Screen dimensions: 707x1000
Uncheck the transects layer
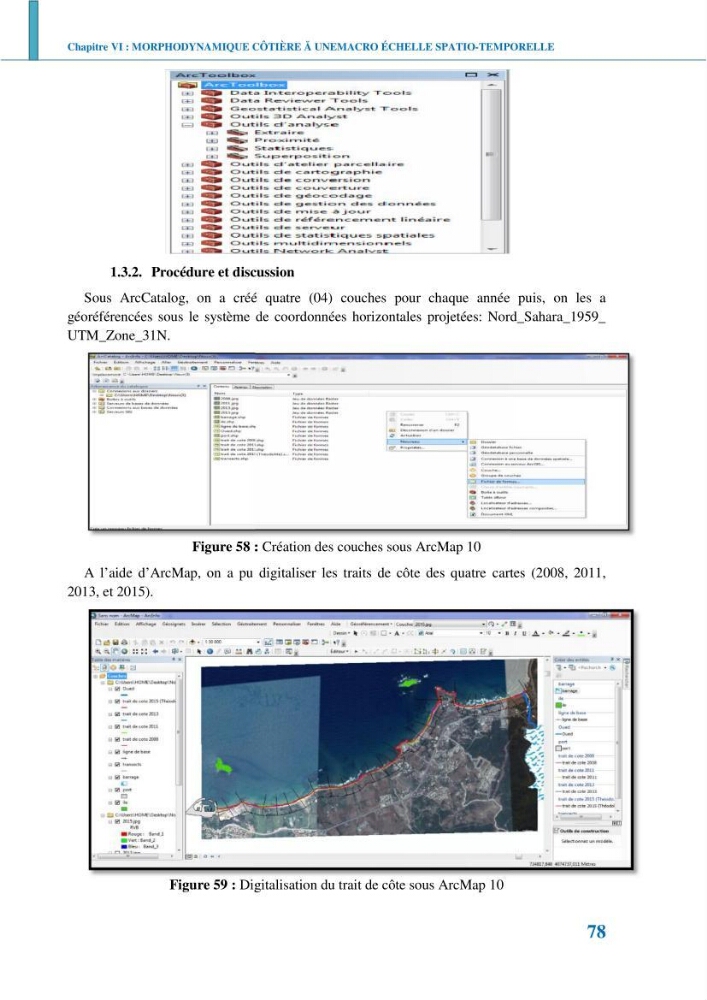click(x=117, y=764)
